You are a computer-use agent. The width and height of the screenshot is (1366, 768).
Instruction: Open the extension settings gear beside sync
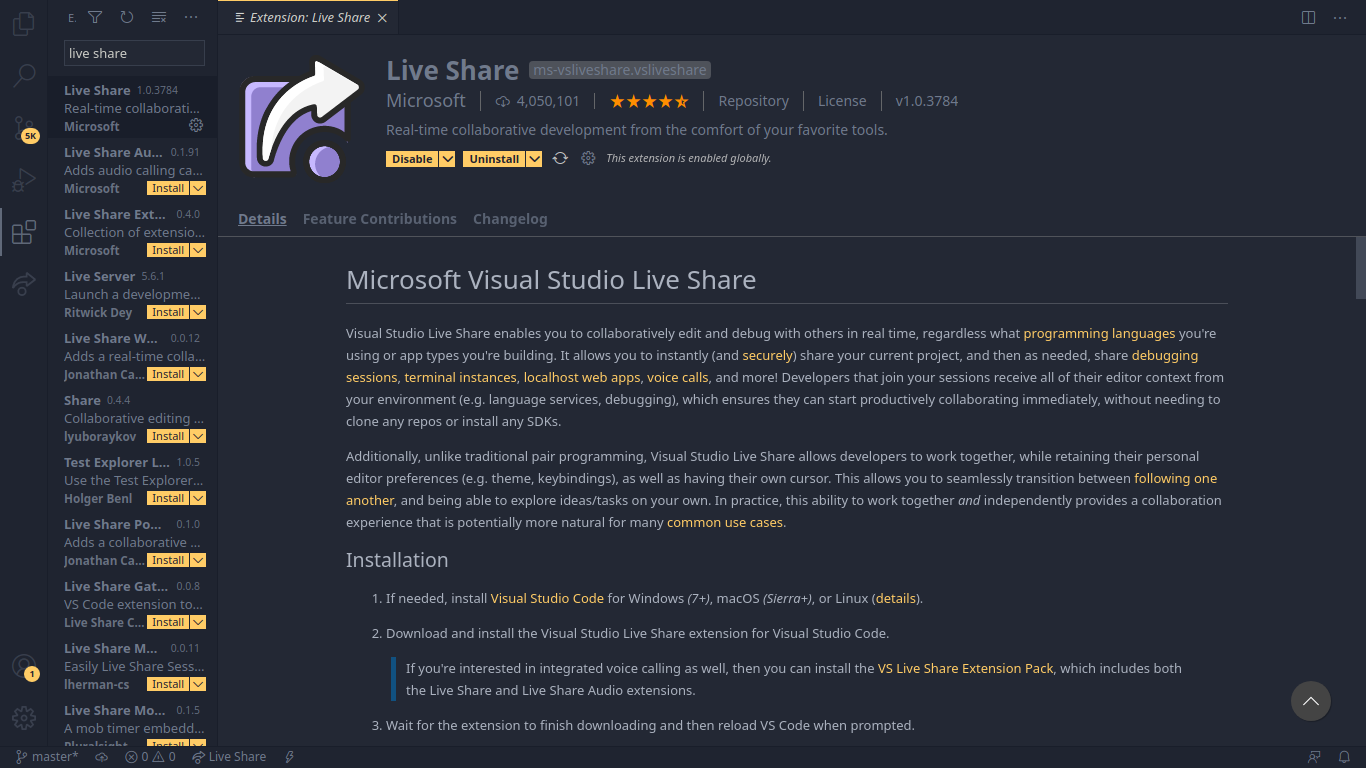pyautogui.click(x=588, y=158)
